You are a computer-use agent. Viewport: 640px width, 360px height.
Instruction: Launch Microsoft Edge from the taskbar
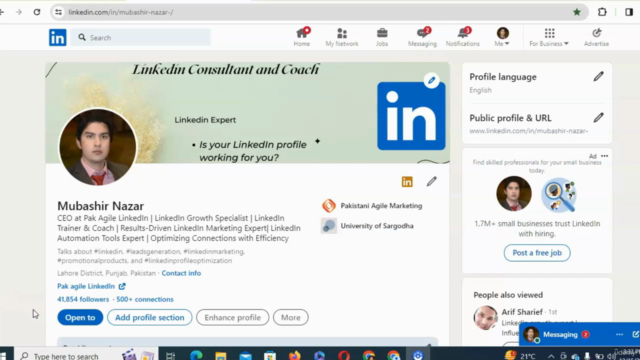(x=196, y=356)
